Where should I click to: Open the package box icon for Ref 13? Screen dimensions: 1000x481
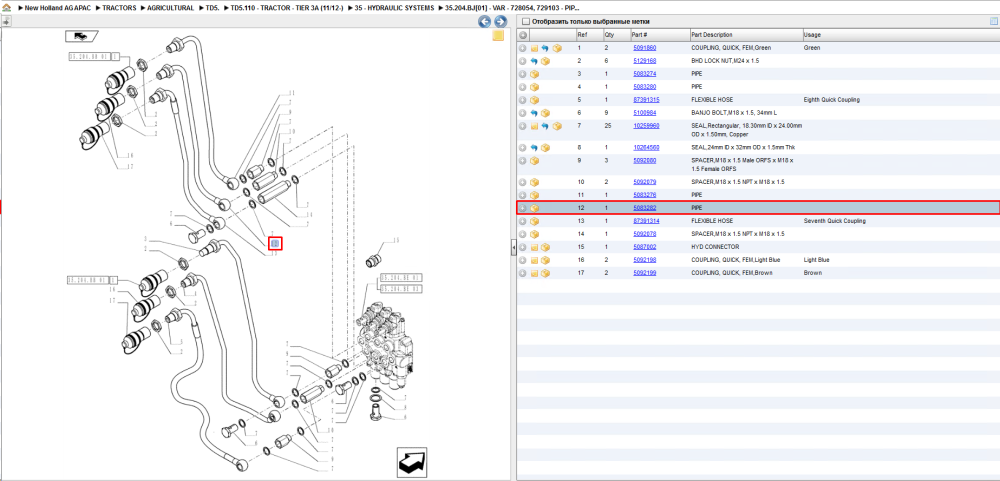pyautogui.click(x=534, y=221)
